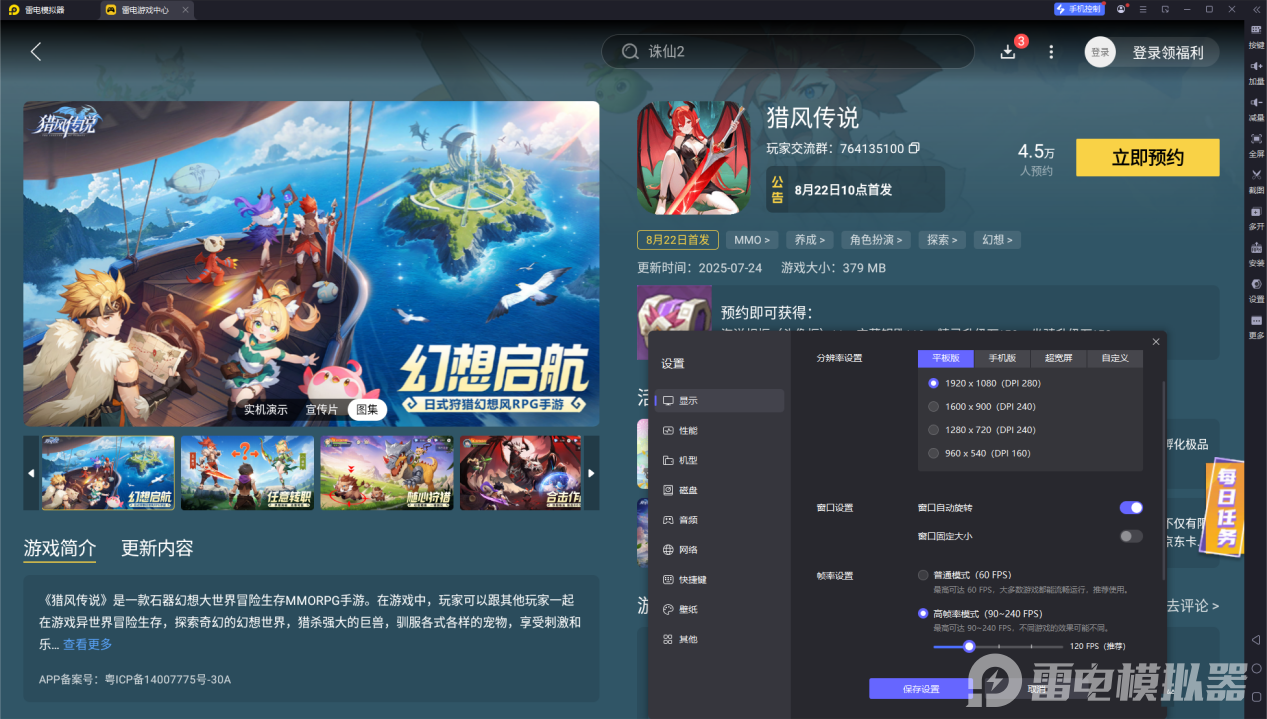Image resolution: width=1267 pixels, height=719 pixels.
Task: Show the 实机演示 media
Action: pos(266,409)
